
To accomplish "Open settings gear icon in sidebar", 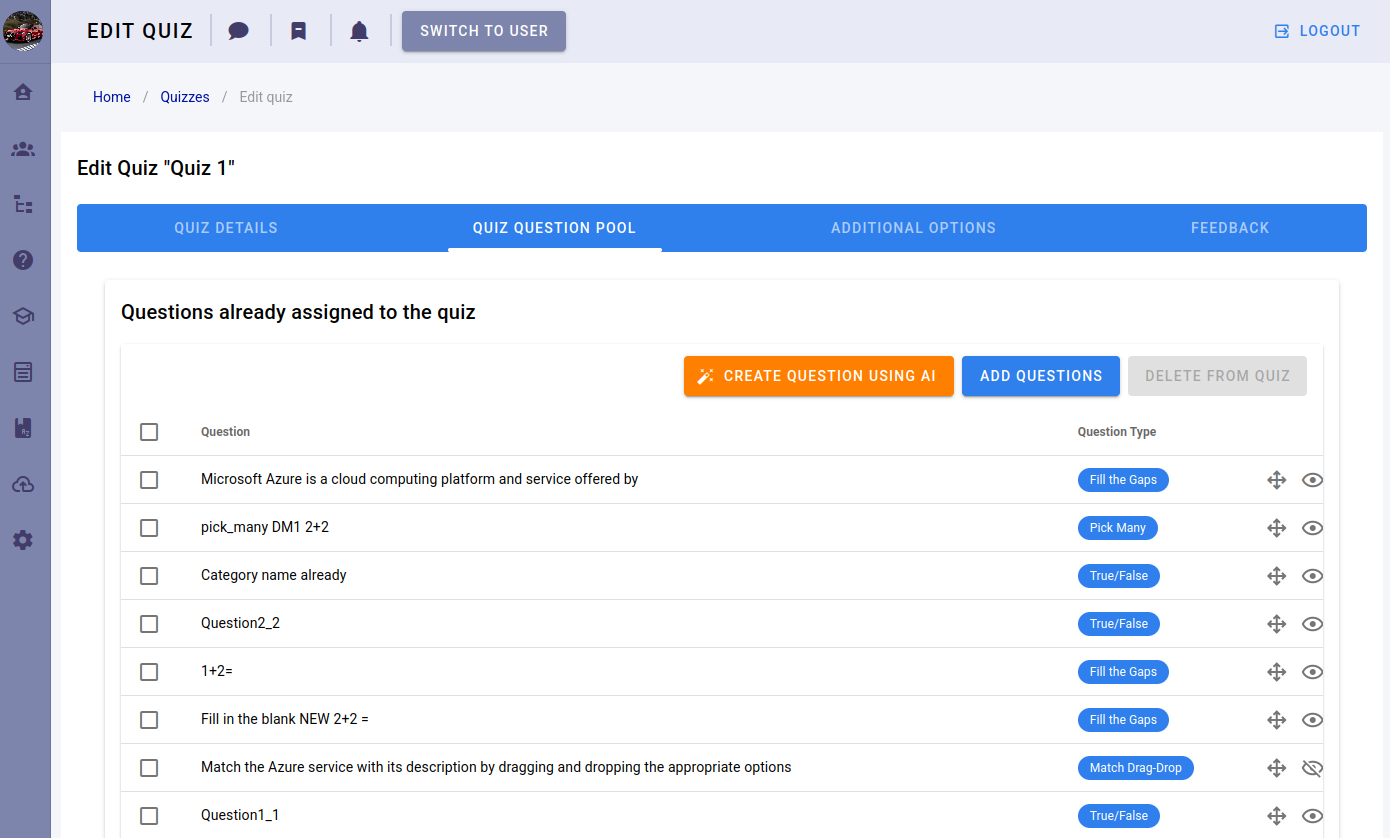I will [23, 540].
